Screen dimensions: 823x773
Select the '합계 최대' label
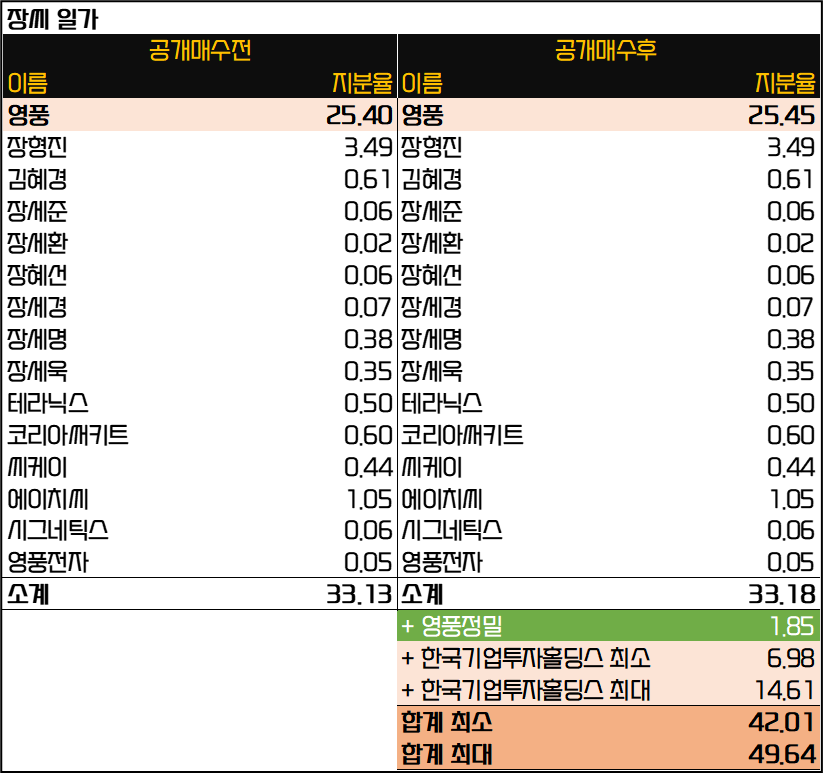447,754
